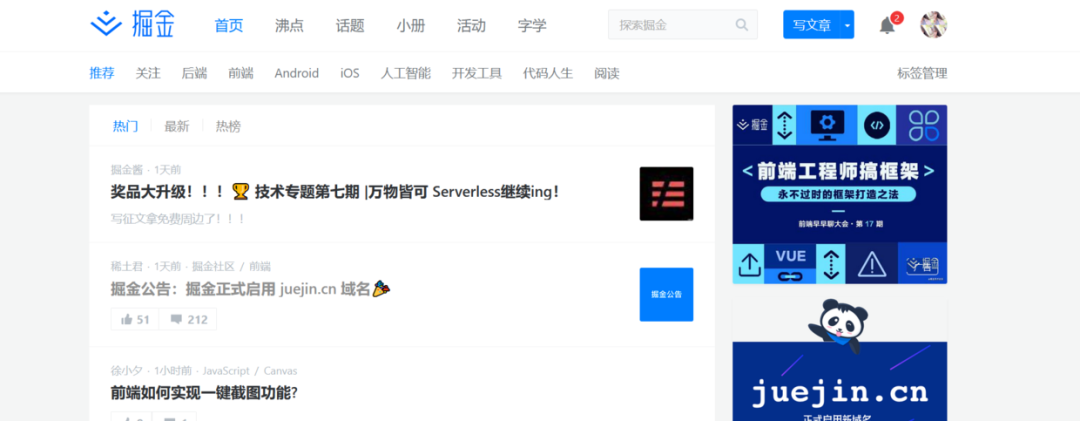Select the 阅读 category tab
This screenshot has width=1080, height=421.
pyautogui.click(x=607, y=73)
